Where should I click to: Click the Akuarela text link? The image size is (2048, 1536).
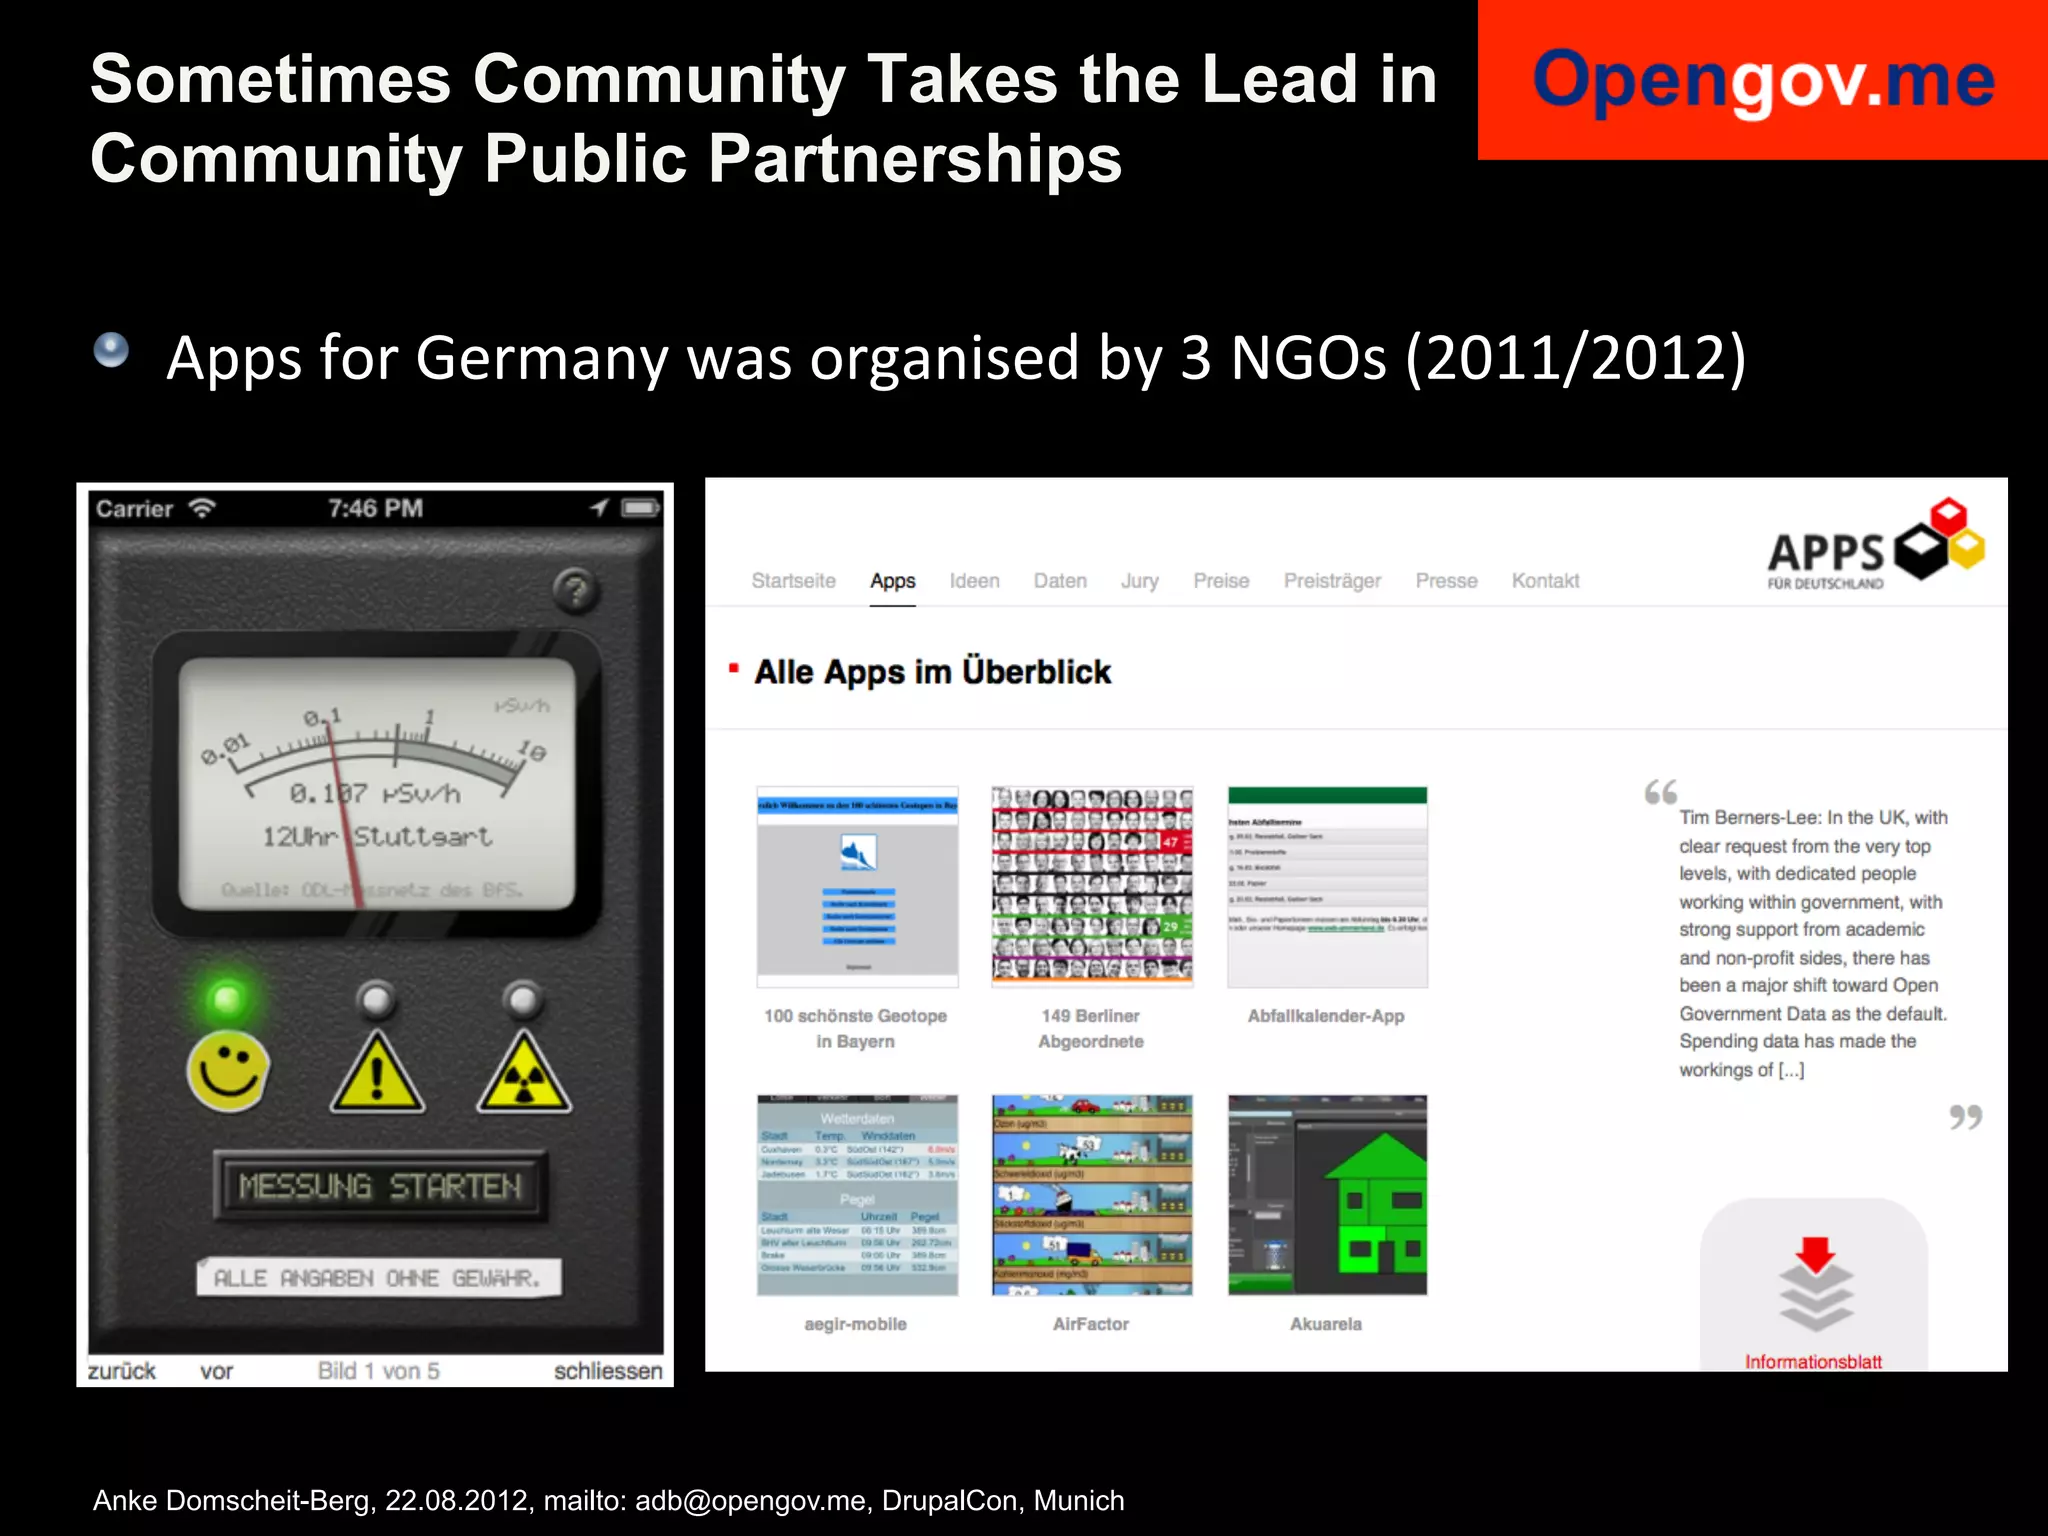tap(1326, 1324)
